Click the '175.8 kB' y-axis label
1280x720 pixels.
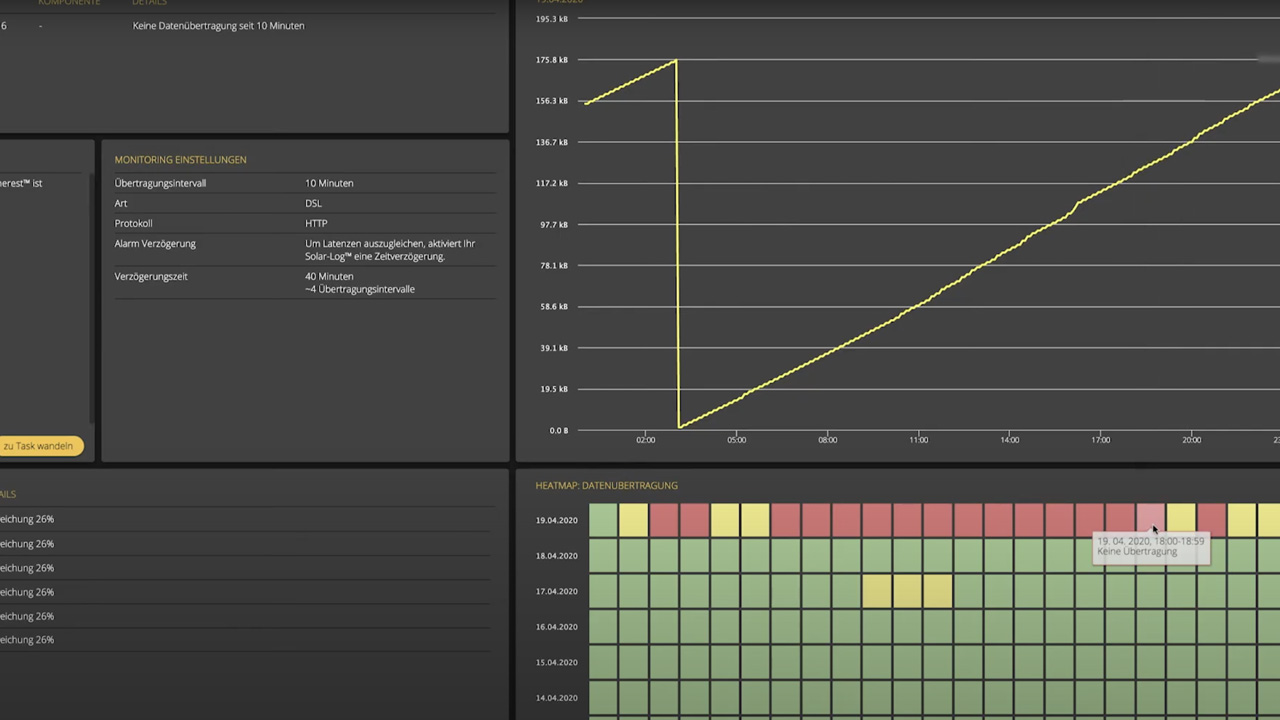click(552, 60)
